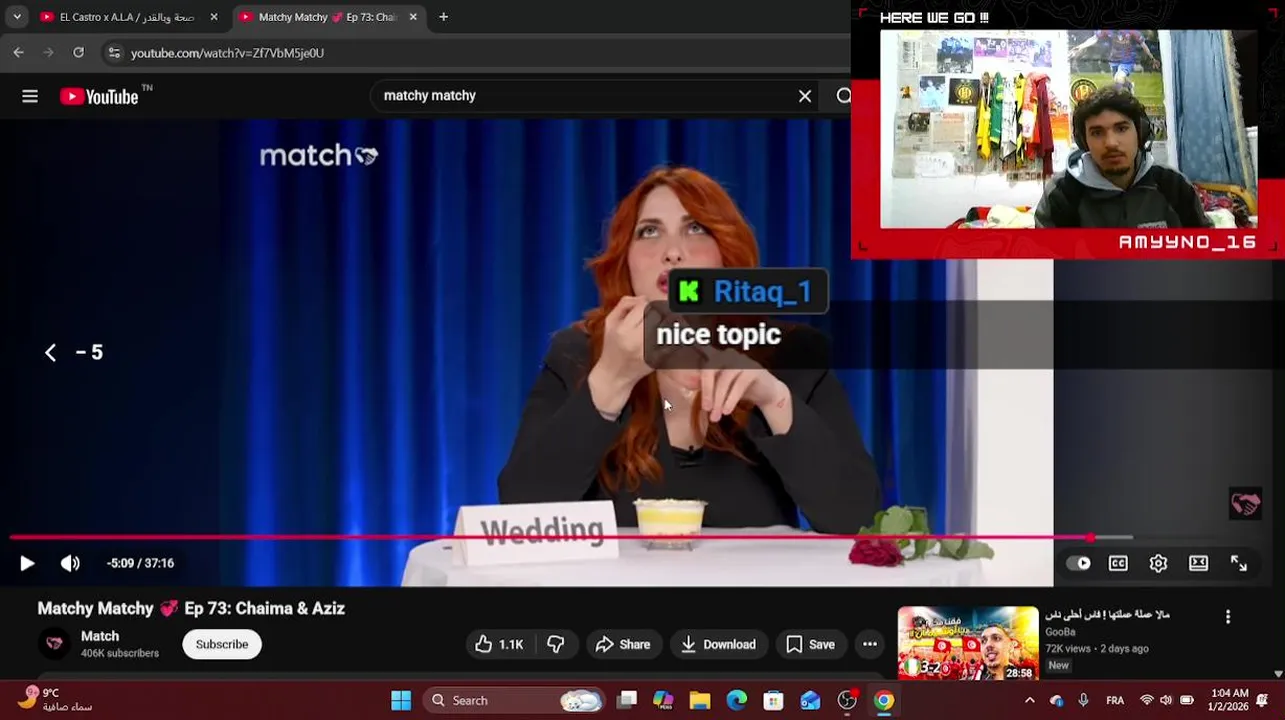This screenshot has width=1285, height=720.
Task: Click the red progress bar scrubber handle
Action: (1090, 538)
